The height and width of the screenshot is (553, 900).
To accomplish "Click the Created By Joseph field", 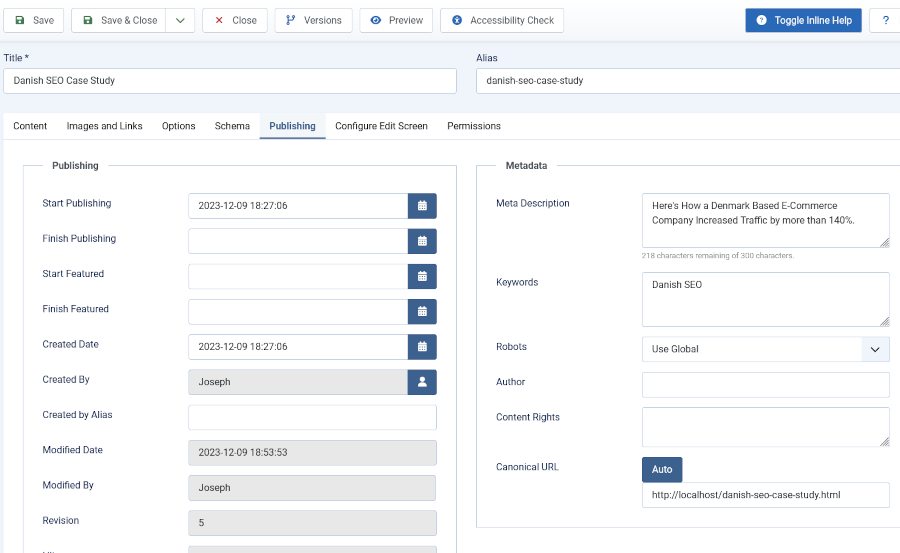I will (298, 382).
